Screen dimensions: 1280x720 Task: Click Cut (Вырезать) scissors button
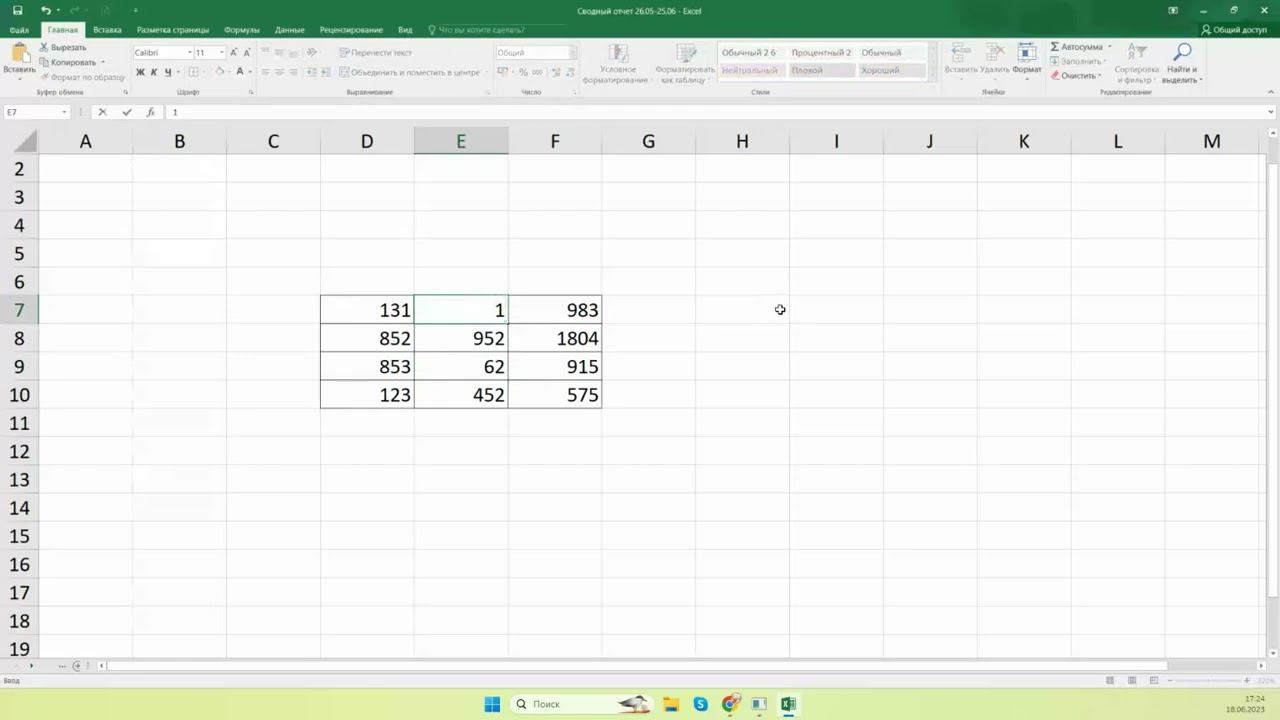63,47
